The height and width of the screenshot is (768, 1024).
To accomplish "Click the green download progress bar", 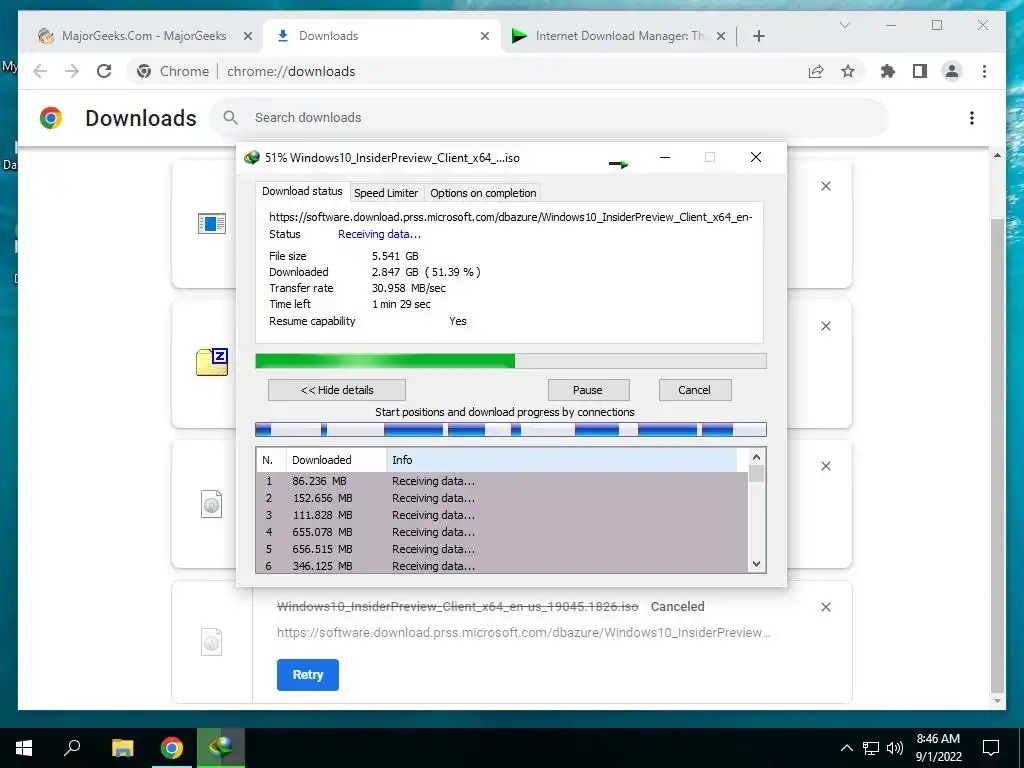I will (511, 361).
